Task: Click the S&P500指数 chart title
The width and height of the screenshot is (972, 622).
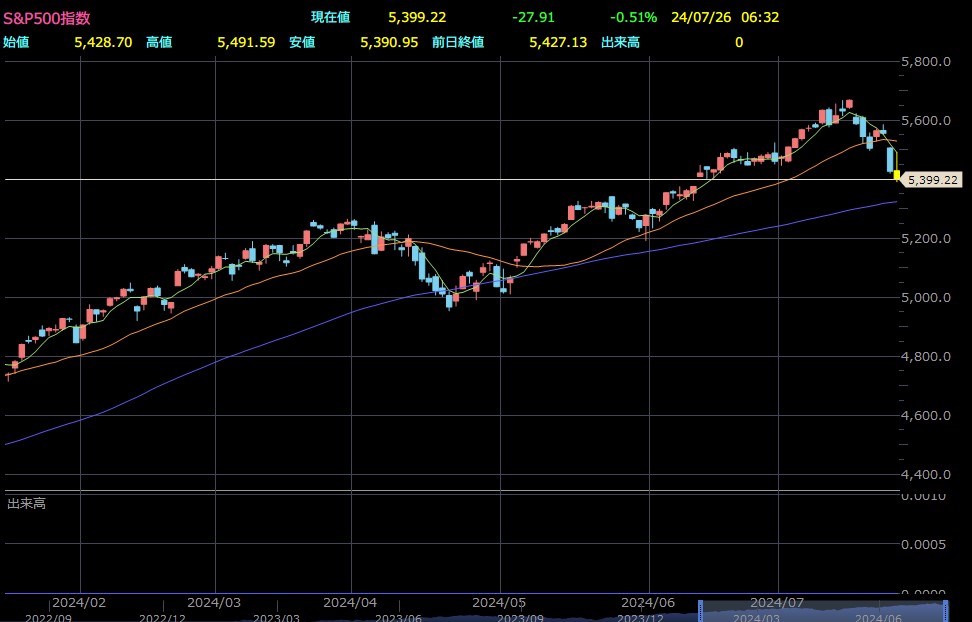Action: [x=47, y=18]
